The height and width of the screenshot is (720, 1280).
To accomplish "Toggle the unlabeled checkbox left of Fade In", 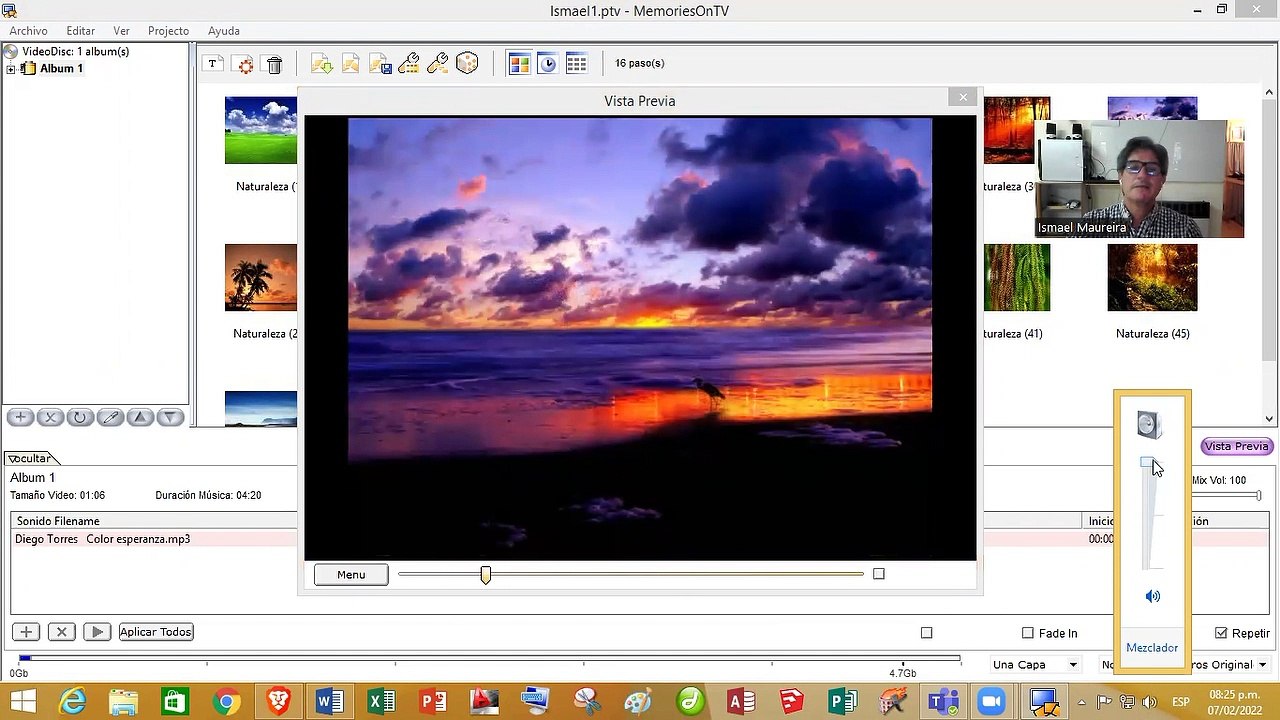I will point(926,633).
